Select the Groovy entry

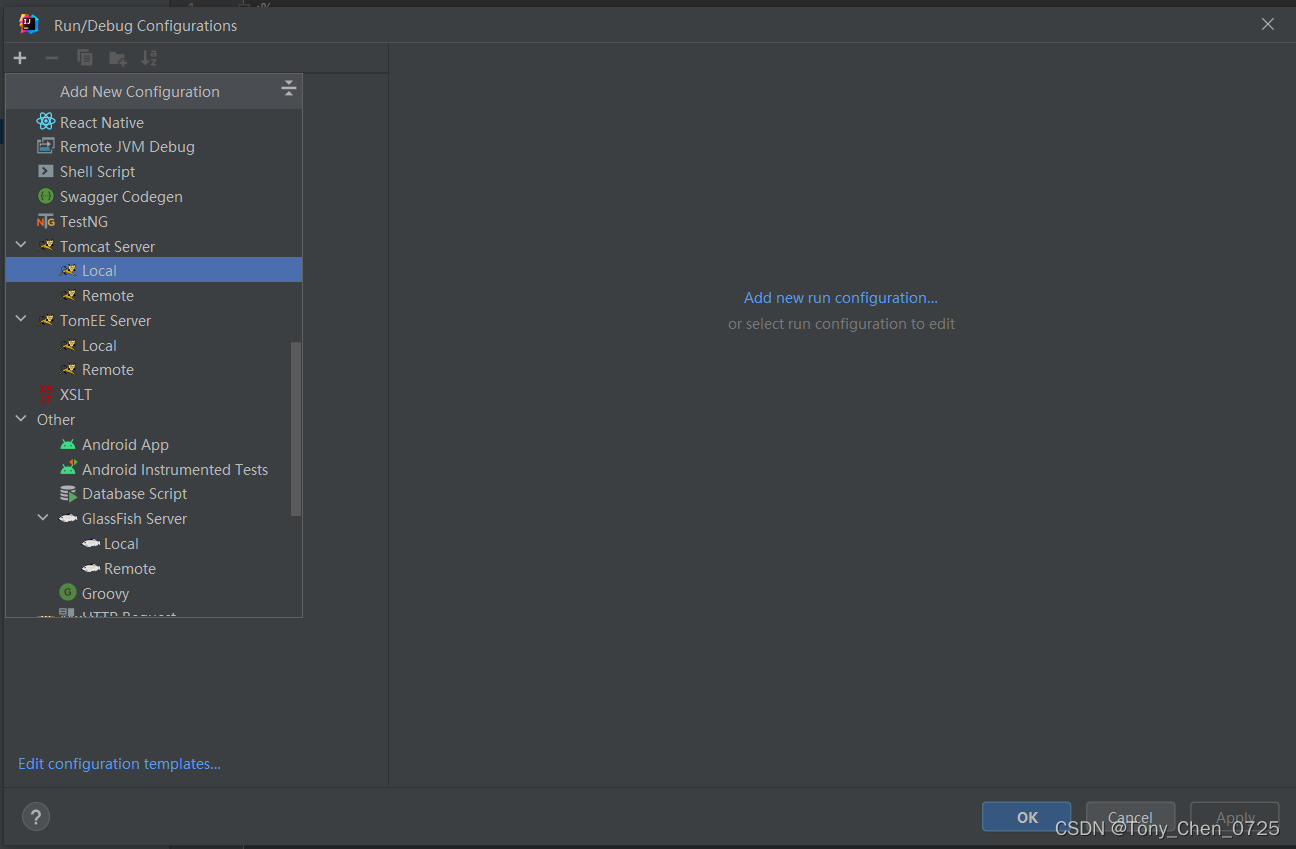pos(154,593)
